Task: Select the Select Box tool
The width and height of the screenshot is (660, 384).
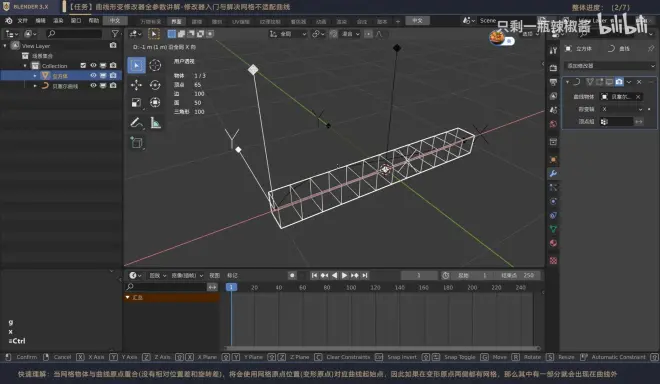Action: tap(136, 65)
